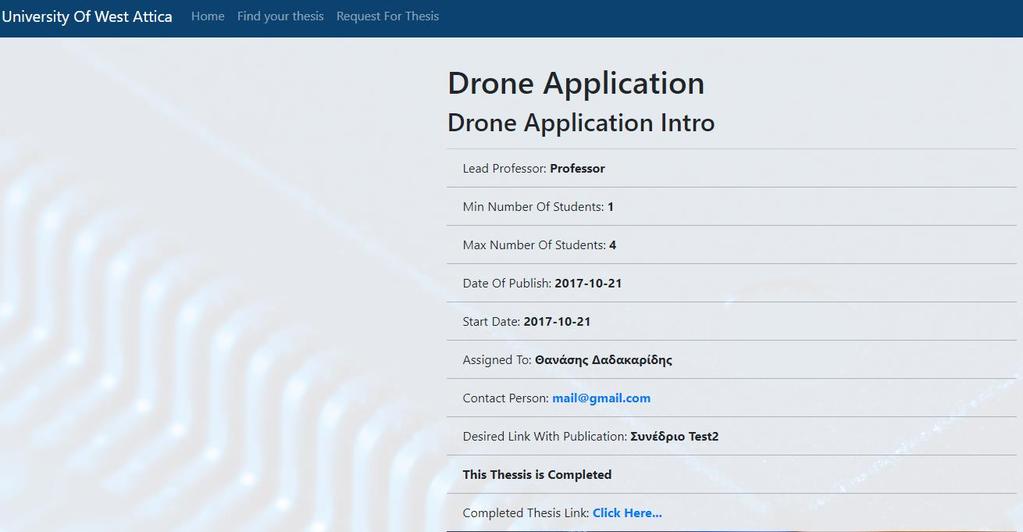
Task: Go to the Home menu item
Action: tap(207, 16)
